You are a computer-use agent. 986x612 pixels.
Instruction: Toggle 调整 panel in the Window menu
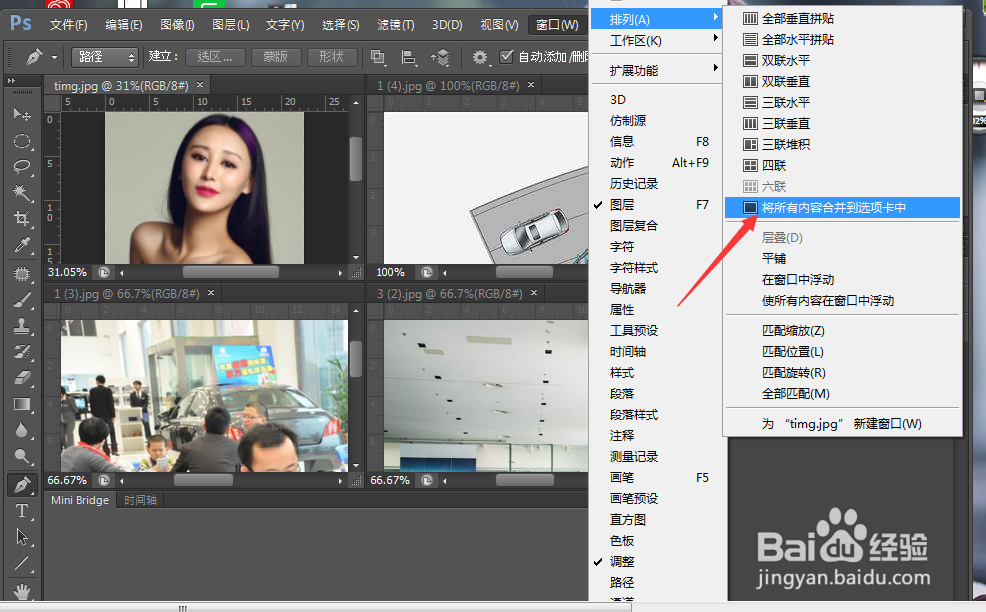click(x=621, y=561)
